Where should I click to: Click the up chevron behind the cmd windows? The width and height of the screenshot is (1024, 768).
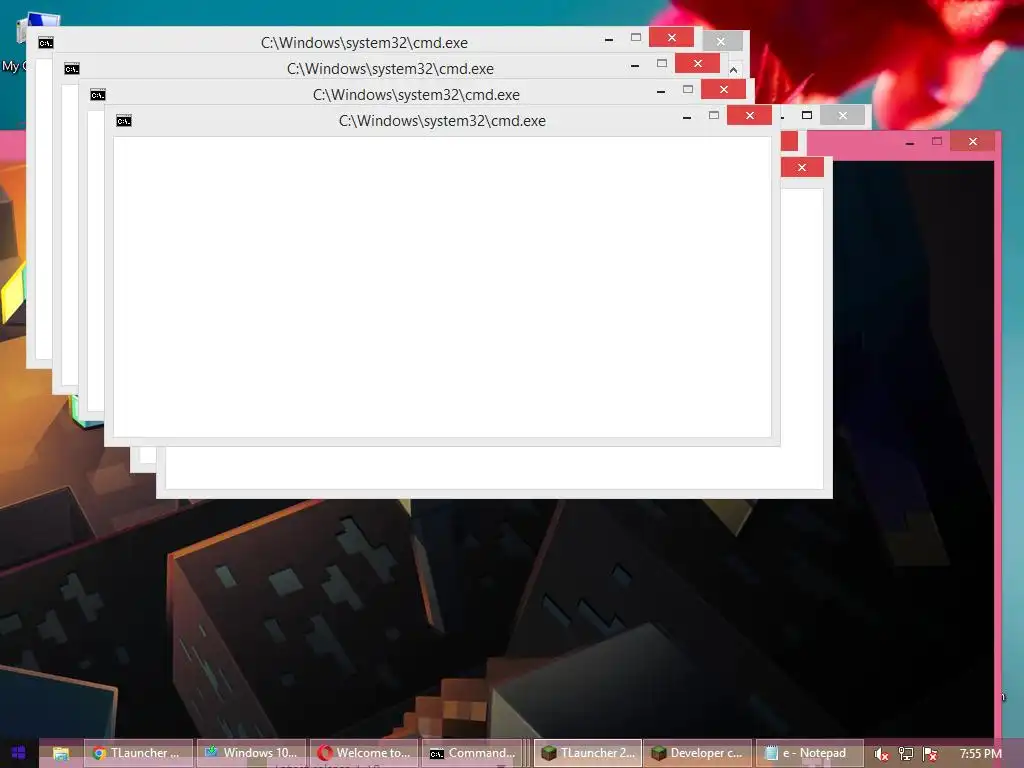click(x=733, y=69)
